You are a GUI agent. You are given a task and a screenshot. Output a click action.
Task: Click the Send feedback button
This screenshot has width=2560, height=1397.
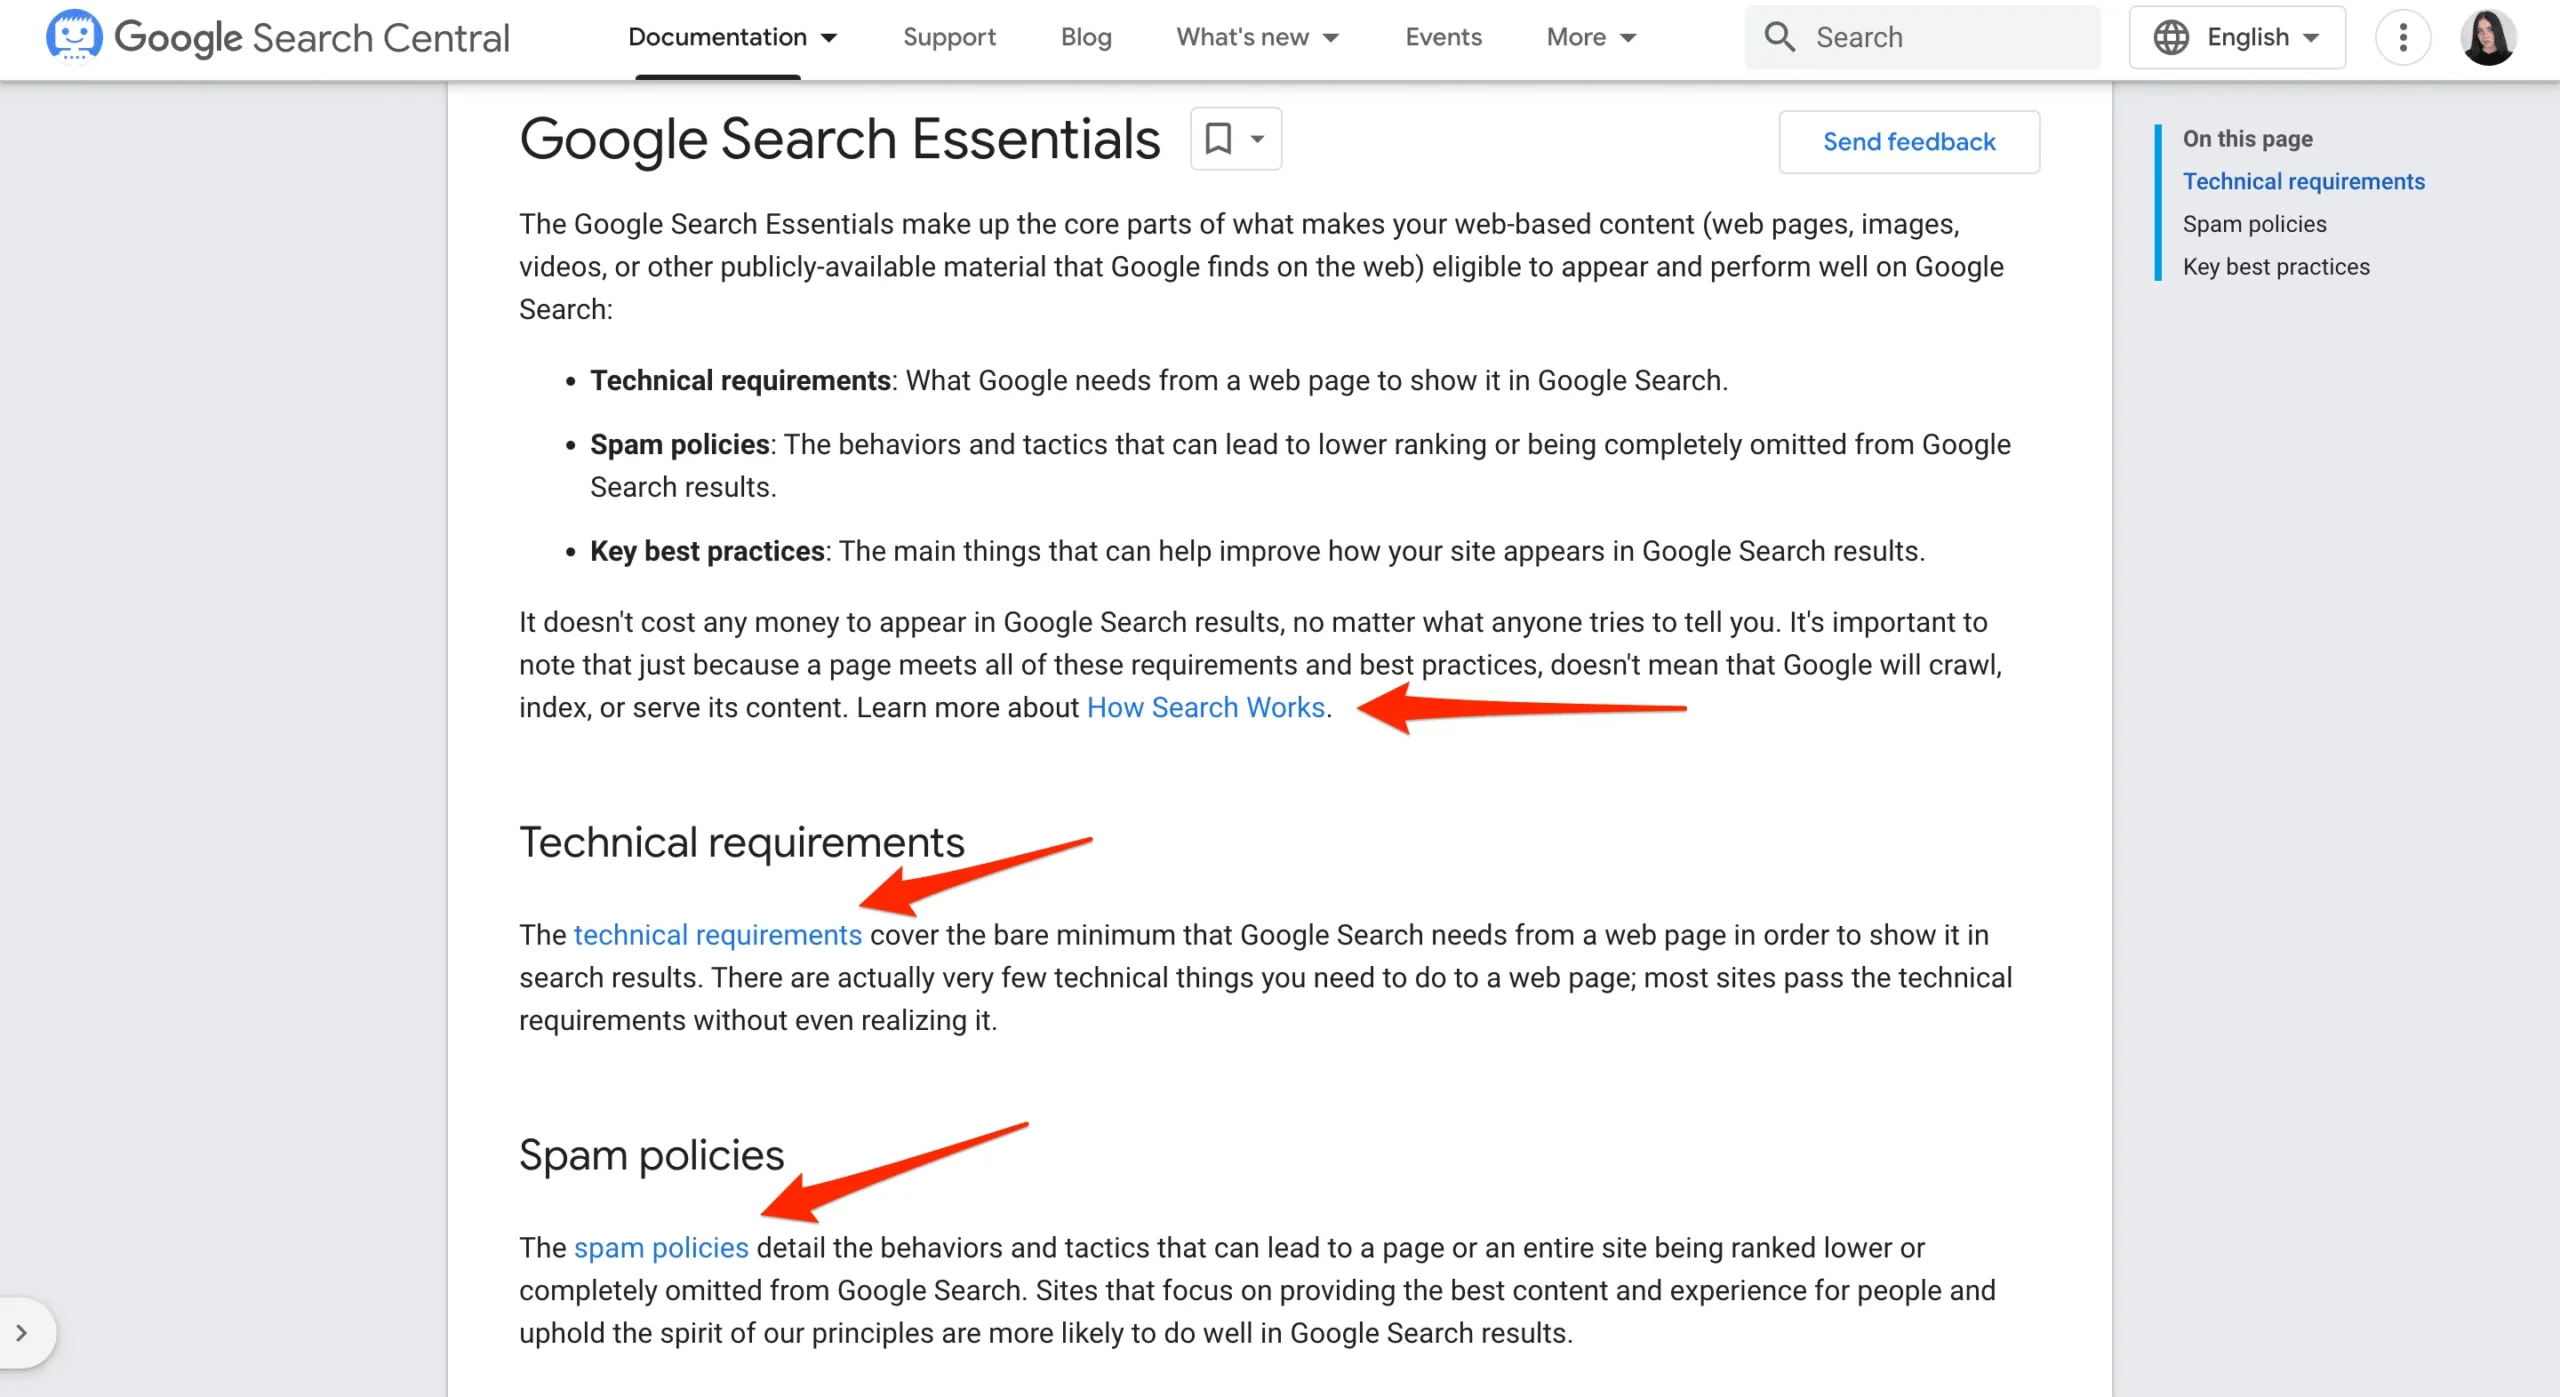pyautogui.click(x=1910, y=141)
